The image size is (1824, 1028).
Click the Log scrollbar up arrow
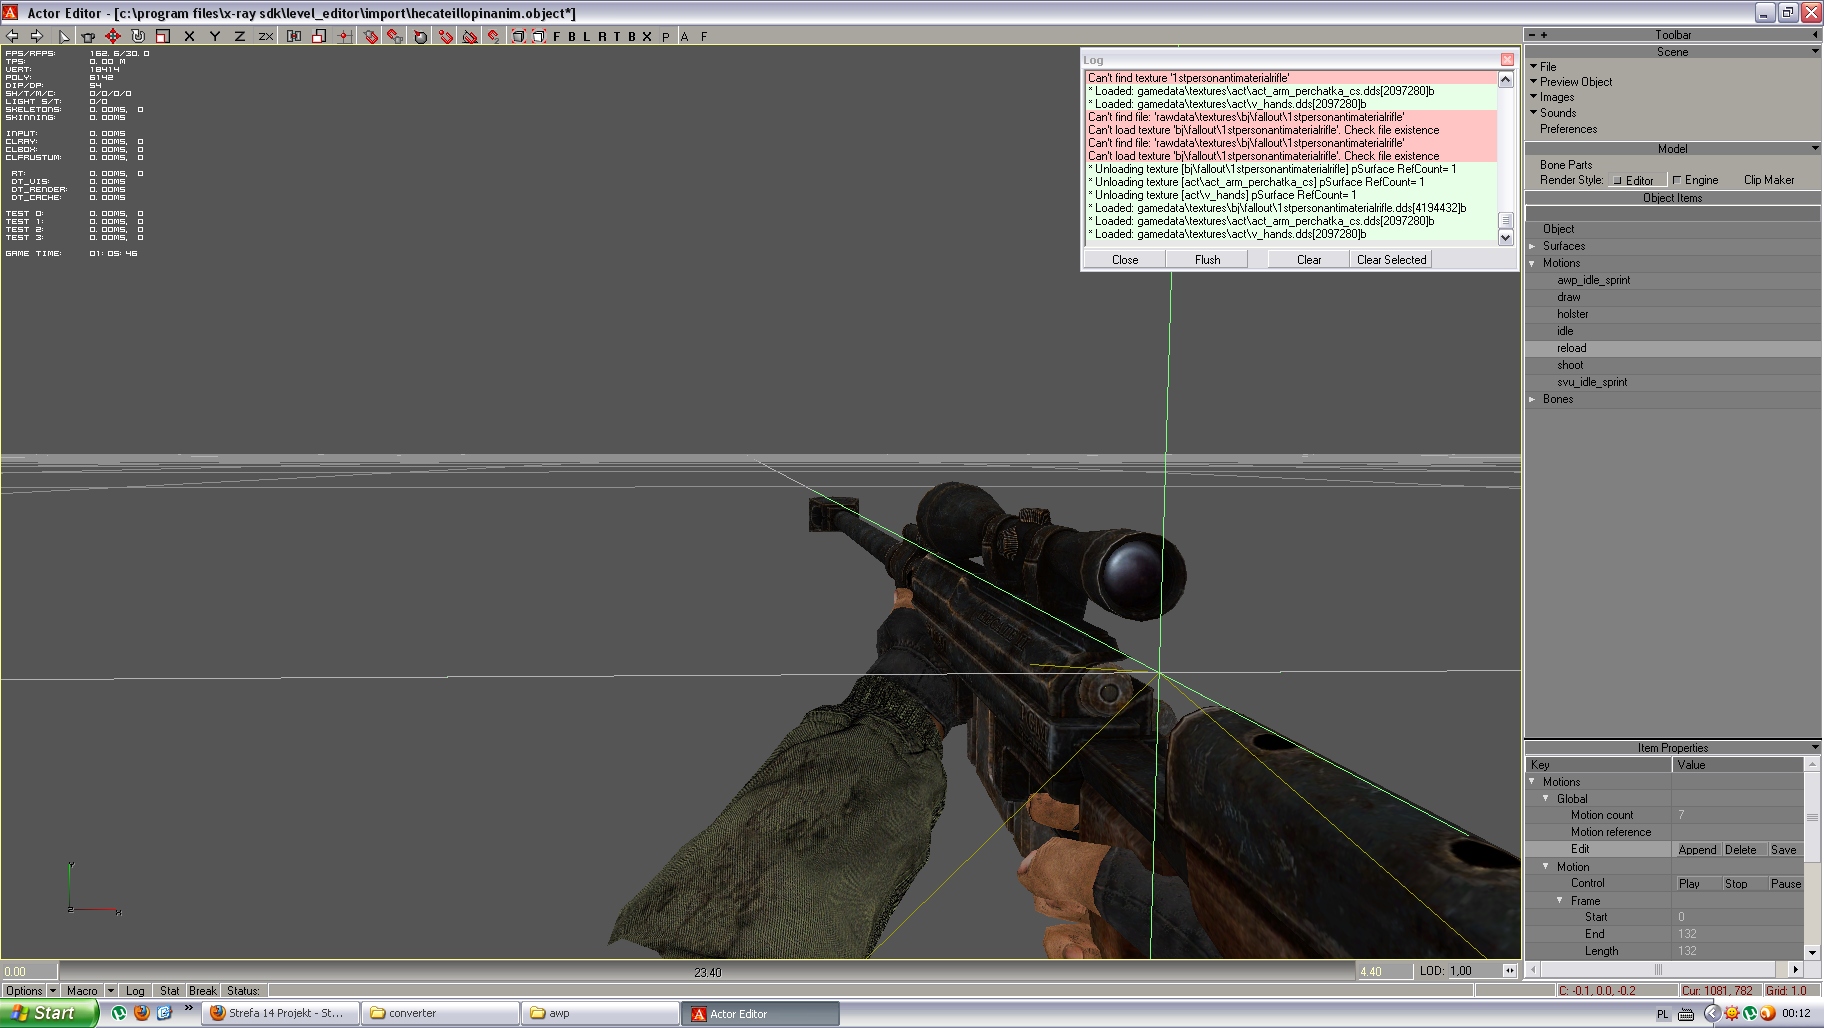pyautogui.click(x=1505, y=79)
